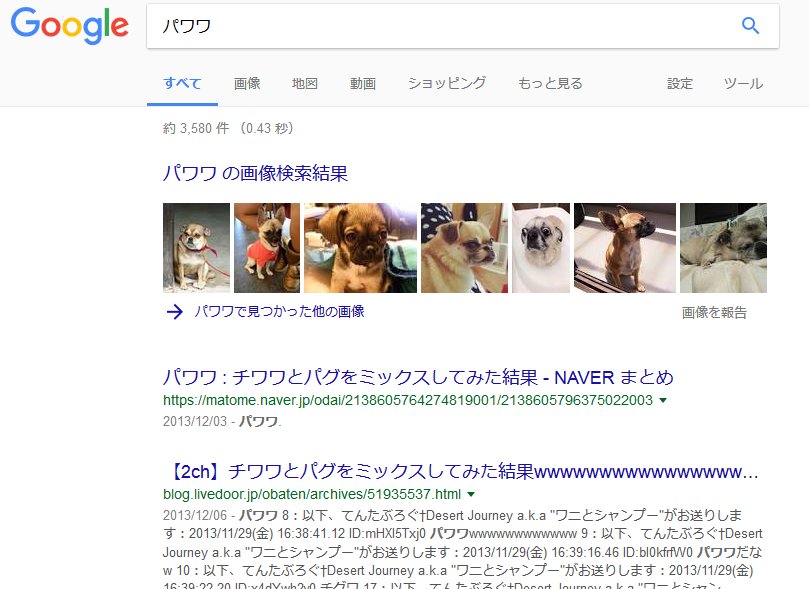Switch to the 画像 tab

point(247,83)
